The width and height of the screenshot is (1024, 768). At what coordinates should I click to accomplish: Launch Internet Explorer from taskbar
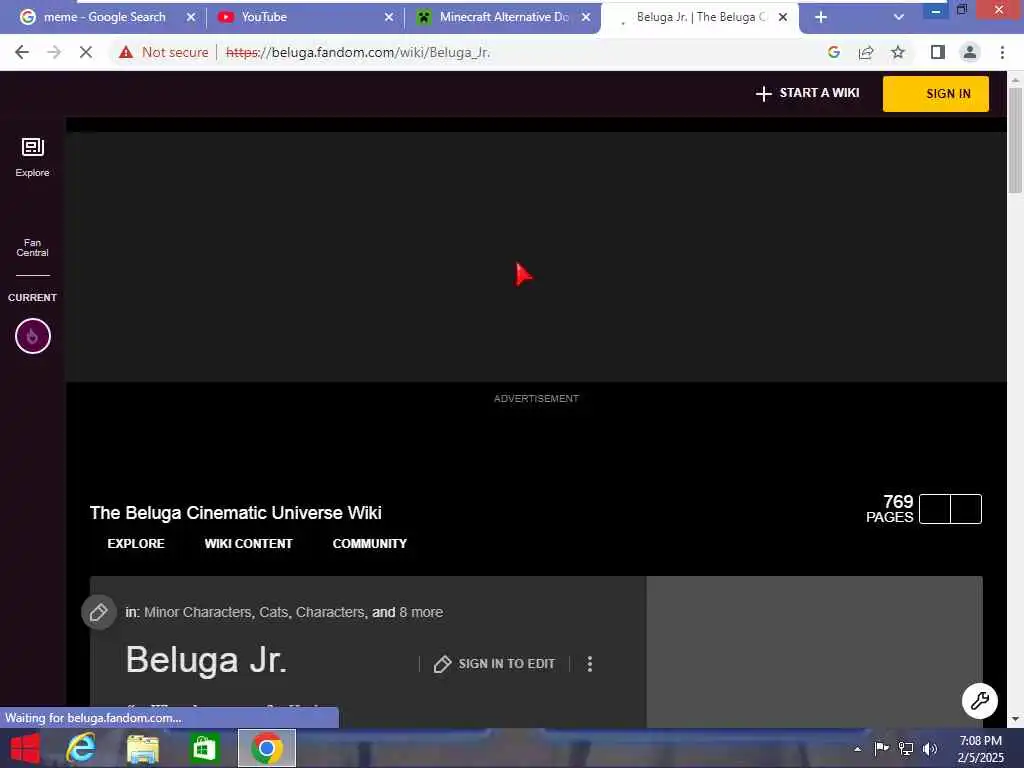tap(82, 748)
